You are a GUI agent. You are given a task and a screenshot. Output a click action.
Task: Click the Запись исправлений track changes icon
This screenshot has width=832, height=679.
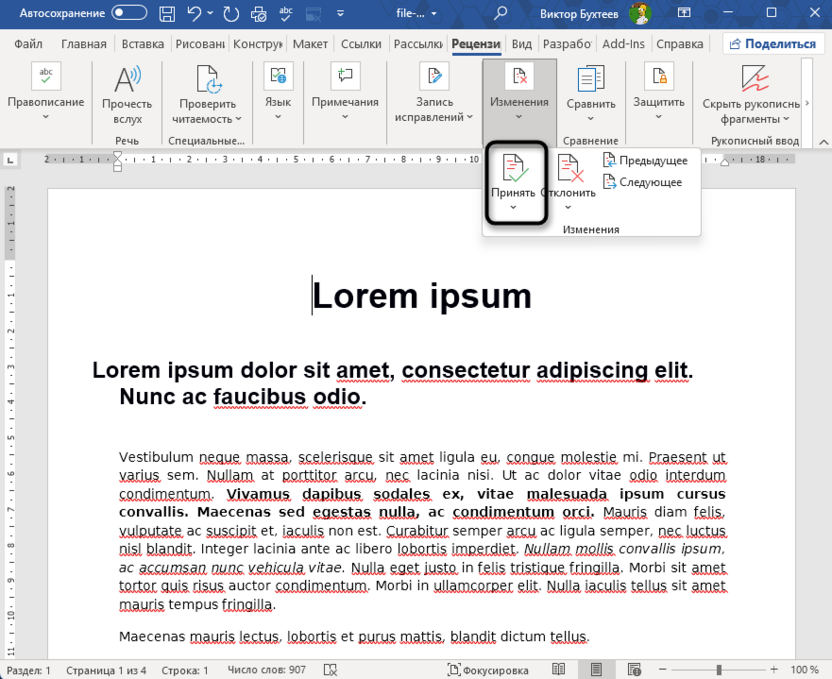tap(434, 76)
